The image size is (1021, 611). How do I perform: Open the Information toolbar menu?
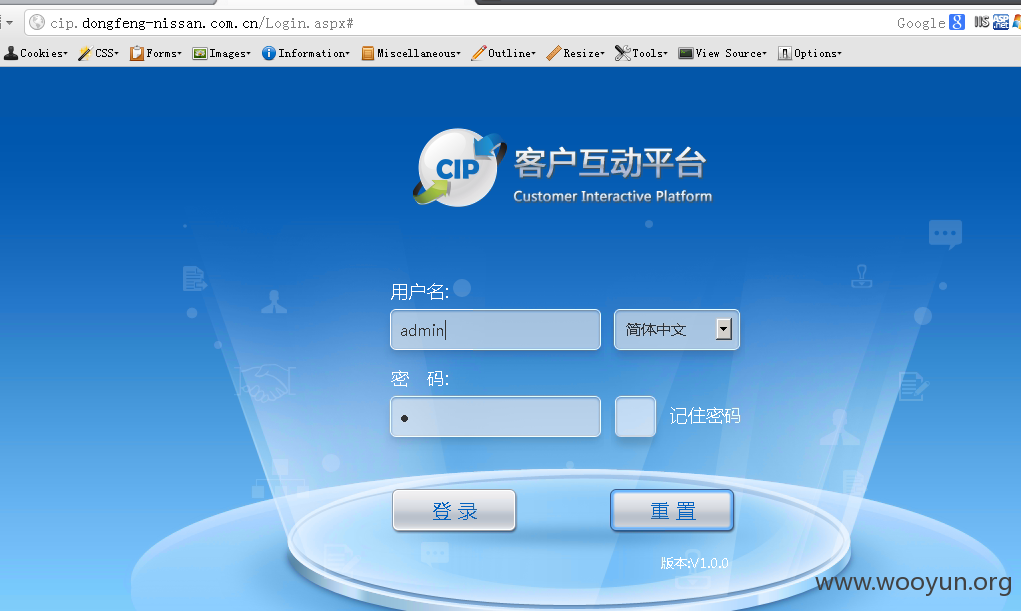point(305,53)
